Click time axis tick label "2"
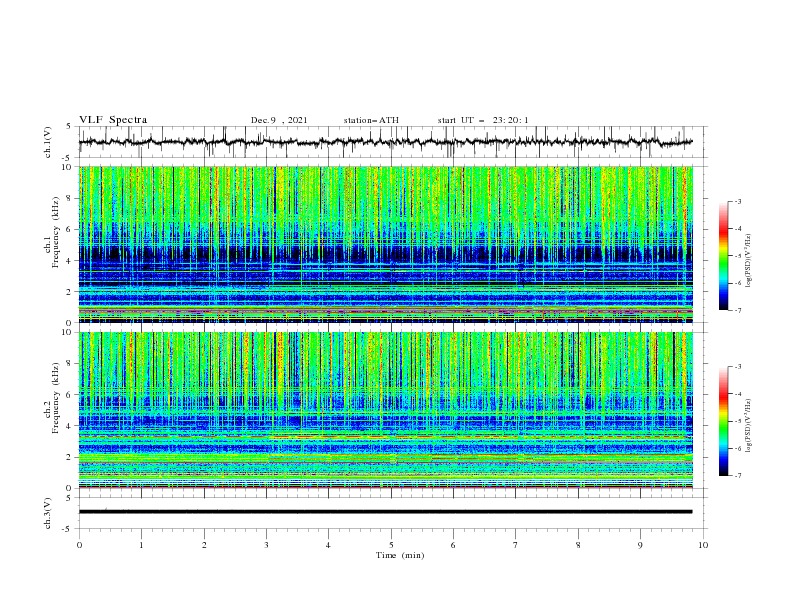The height and width of the screenshot is (612, 792). 204,545
